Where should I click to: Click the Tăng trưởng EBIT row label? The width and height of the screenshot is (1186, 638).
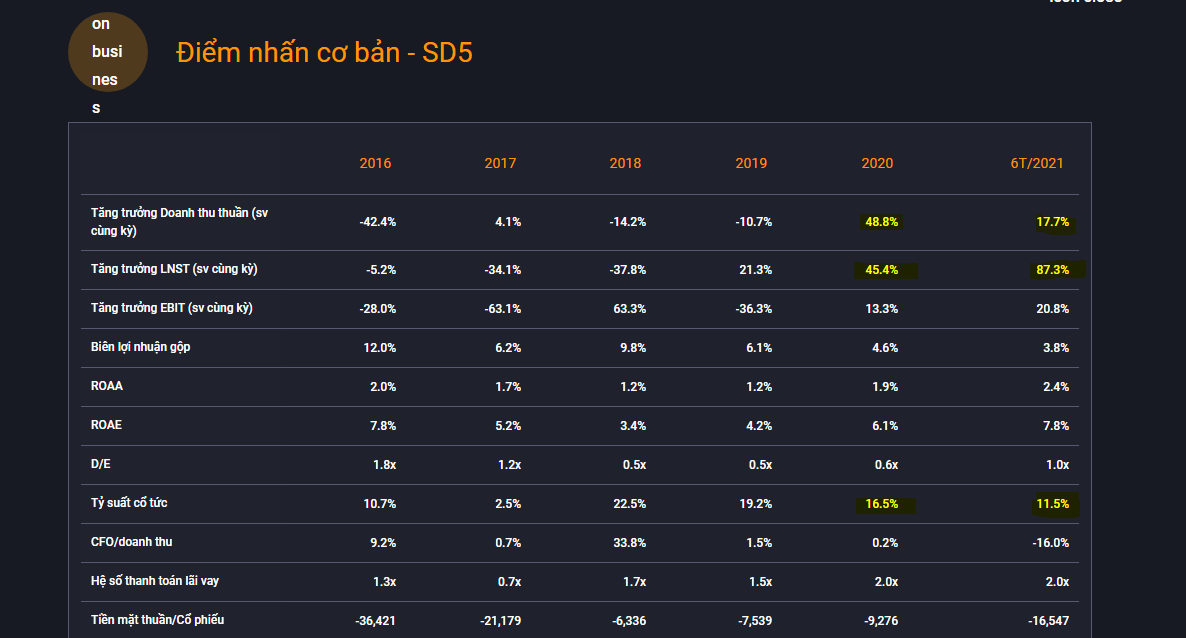171,308
